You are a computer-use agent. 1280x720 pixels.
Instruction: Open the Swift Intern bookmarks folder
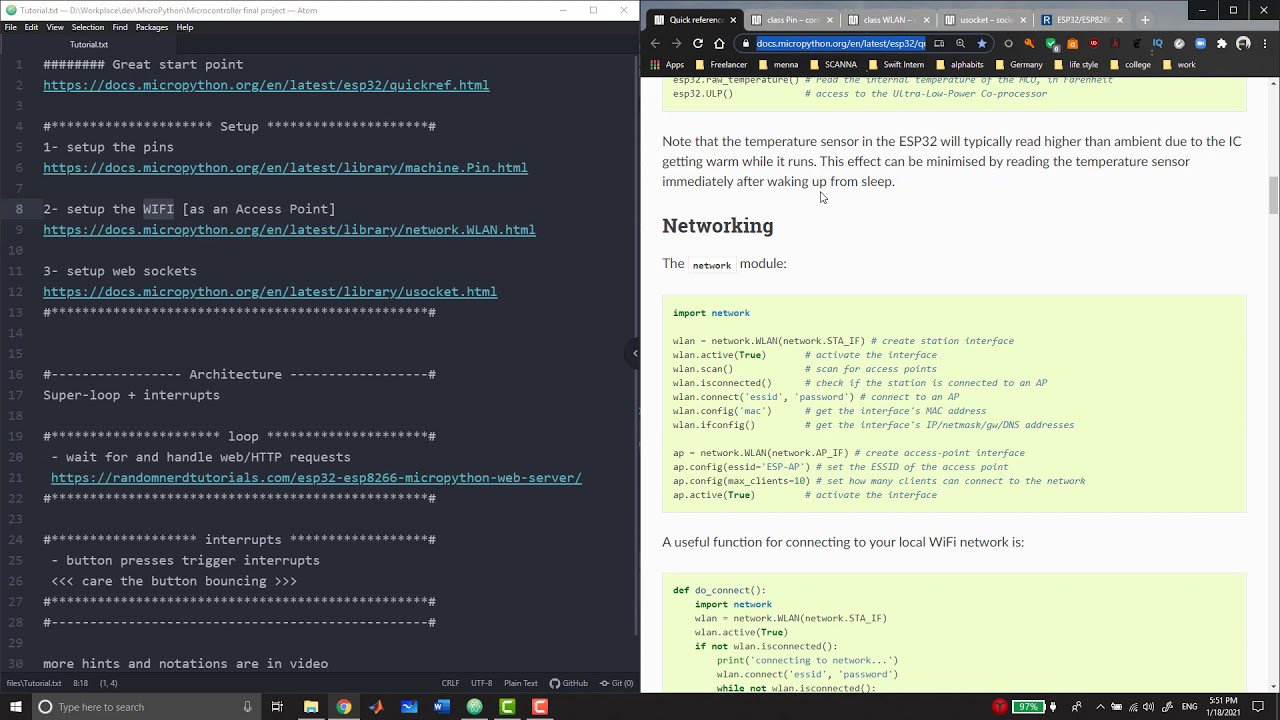coord(896,64)
